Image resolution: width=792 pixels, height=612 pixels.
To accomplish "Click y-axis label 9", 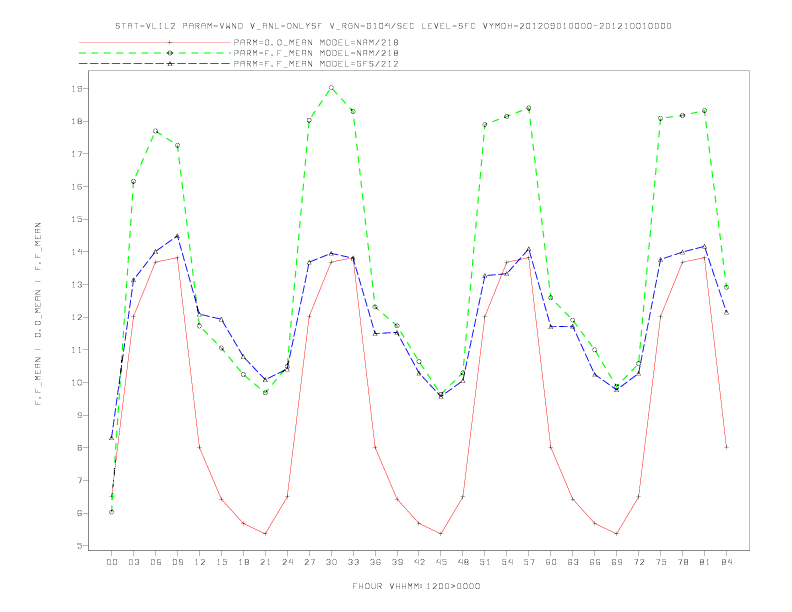I will pos(79,415).
